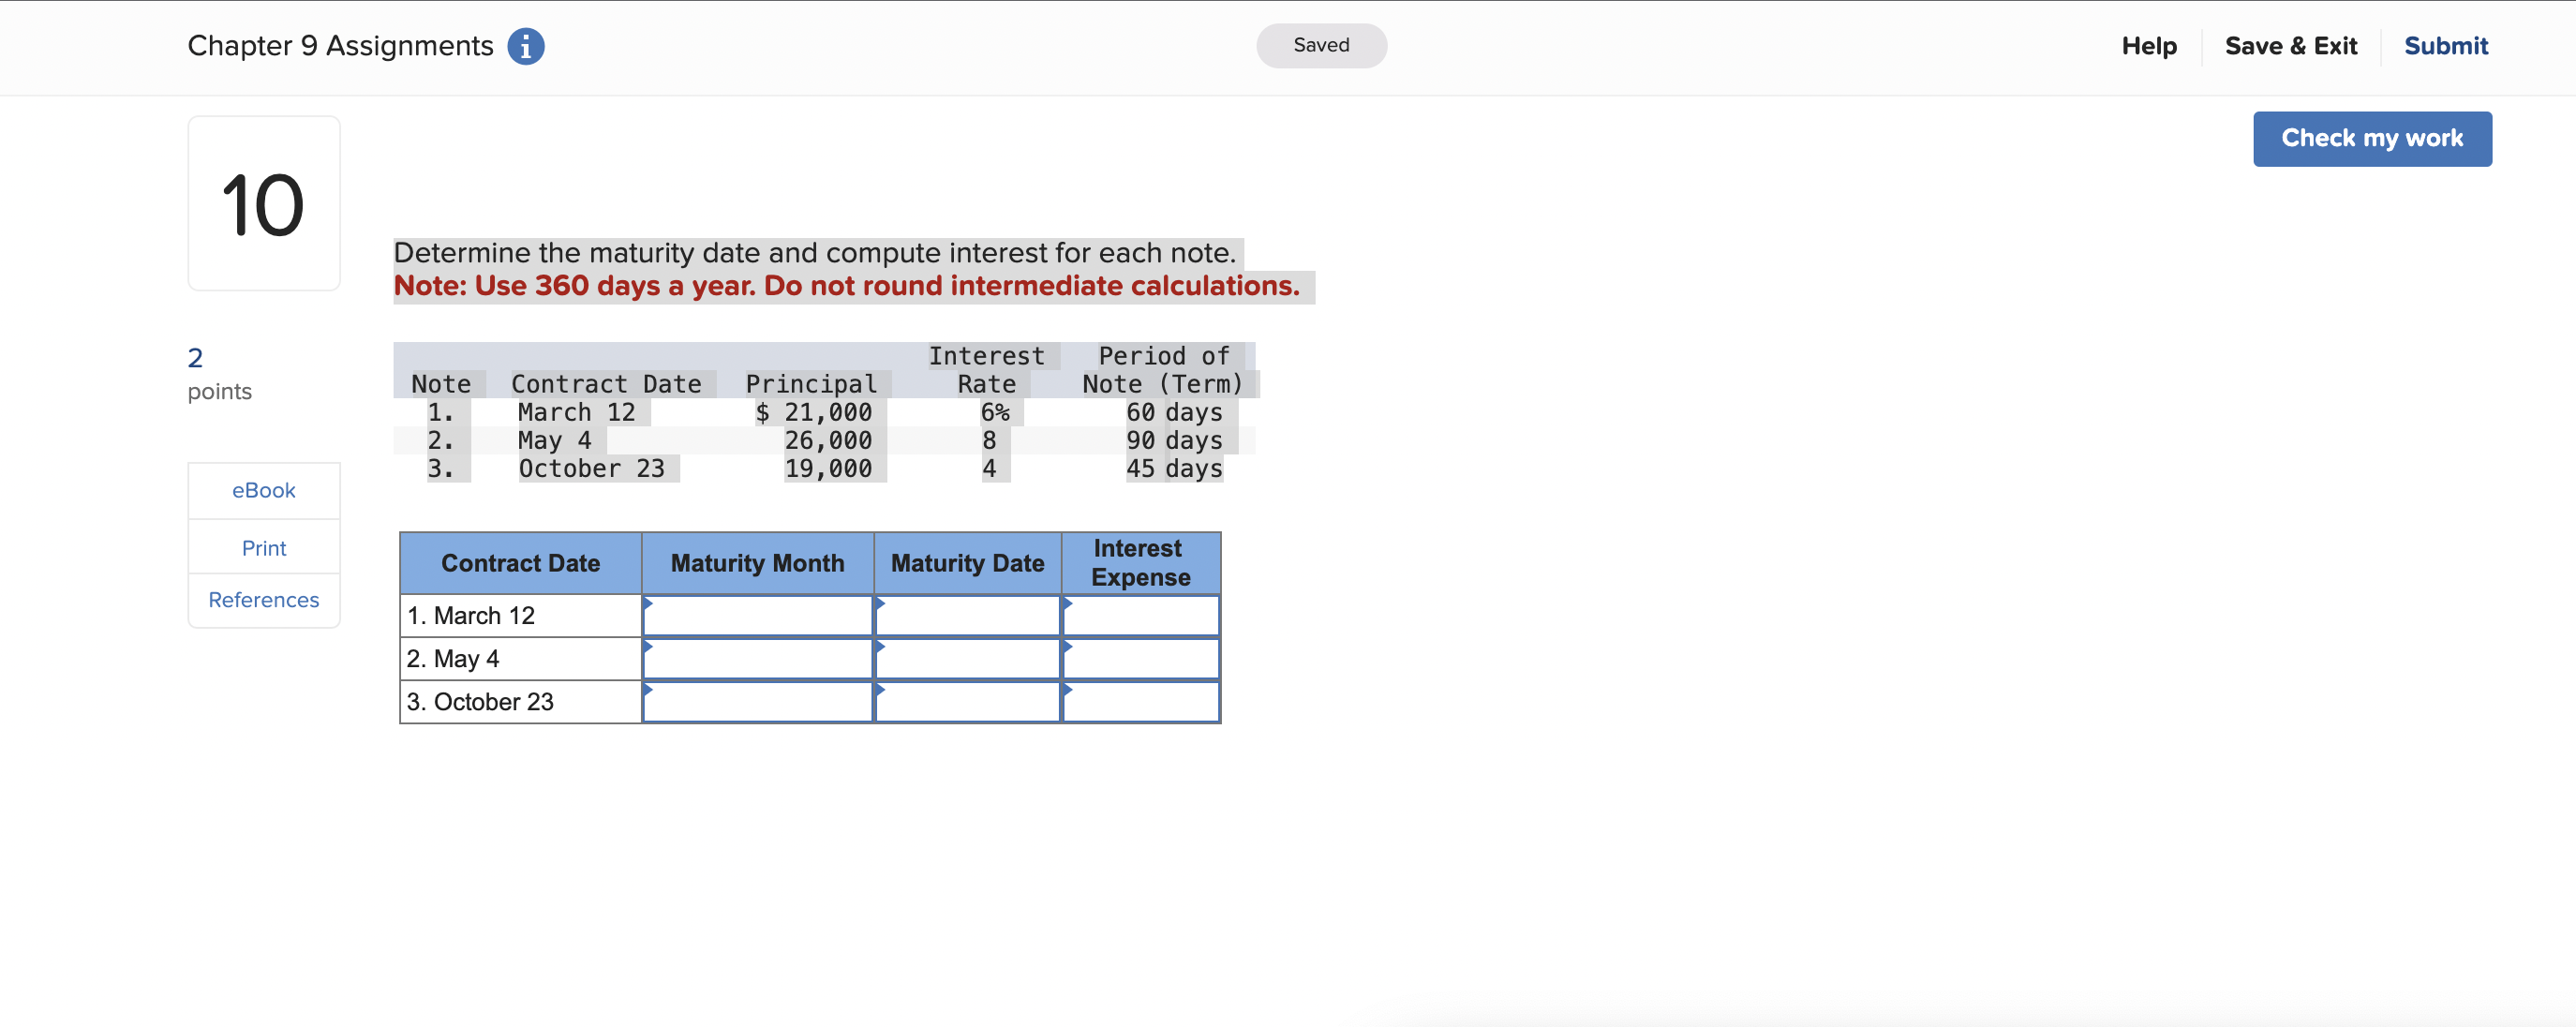Click the Chapter 9 Assignments info icon
The image size is (2576, 1027).
point(525,46)
